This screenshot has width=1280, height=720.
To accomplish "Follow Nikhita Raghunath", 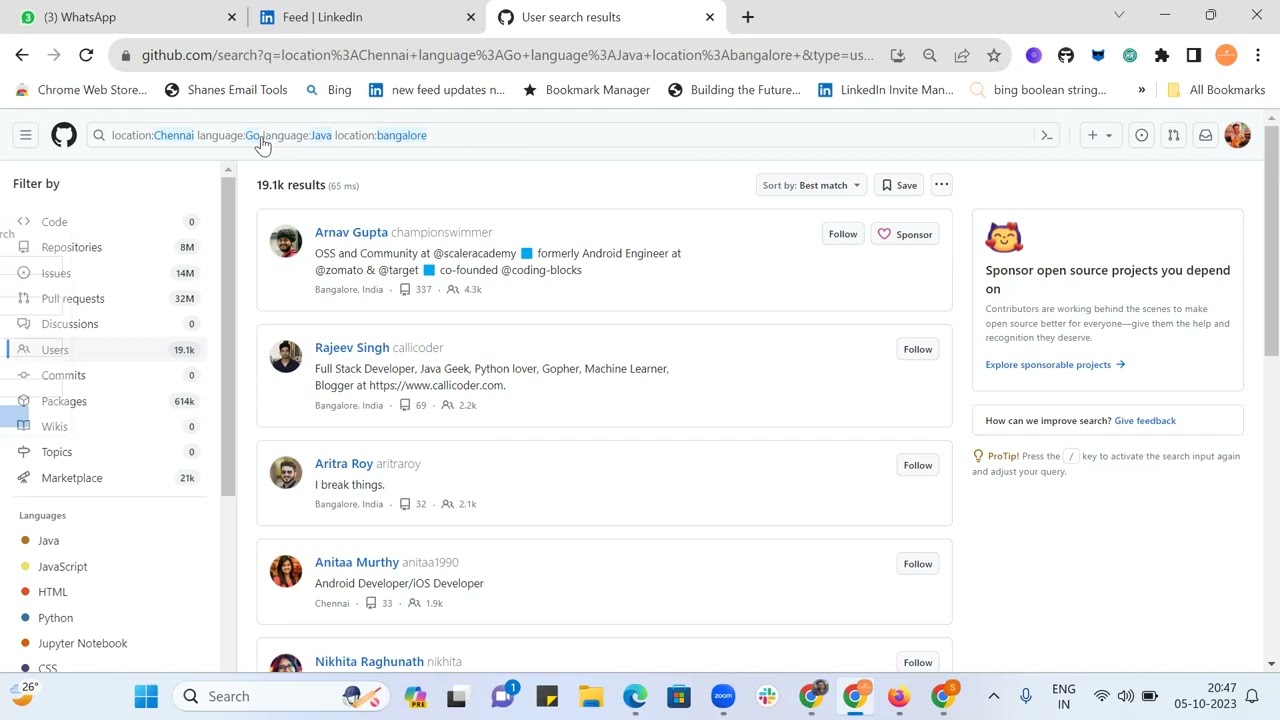I will pos(918,663).
